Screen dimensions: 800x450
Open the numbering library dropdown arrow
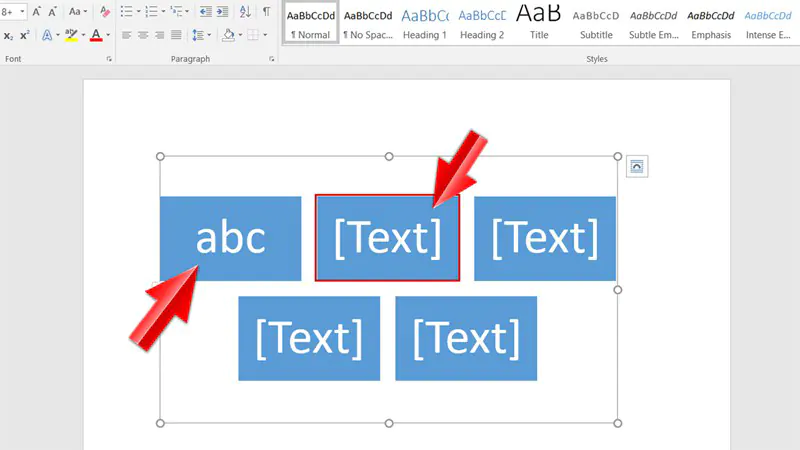tap(163, 11)
